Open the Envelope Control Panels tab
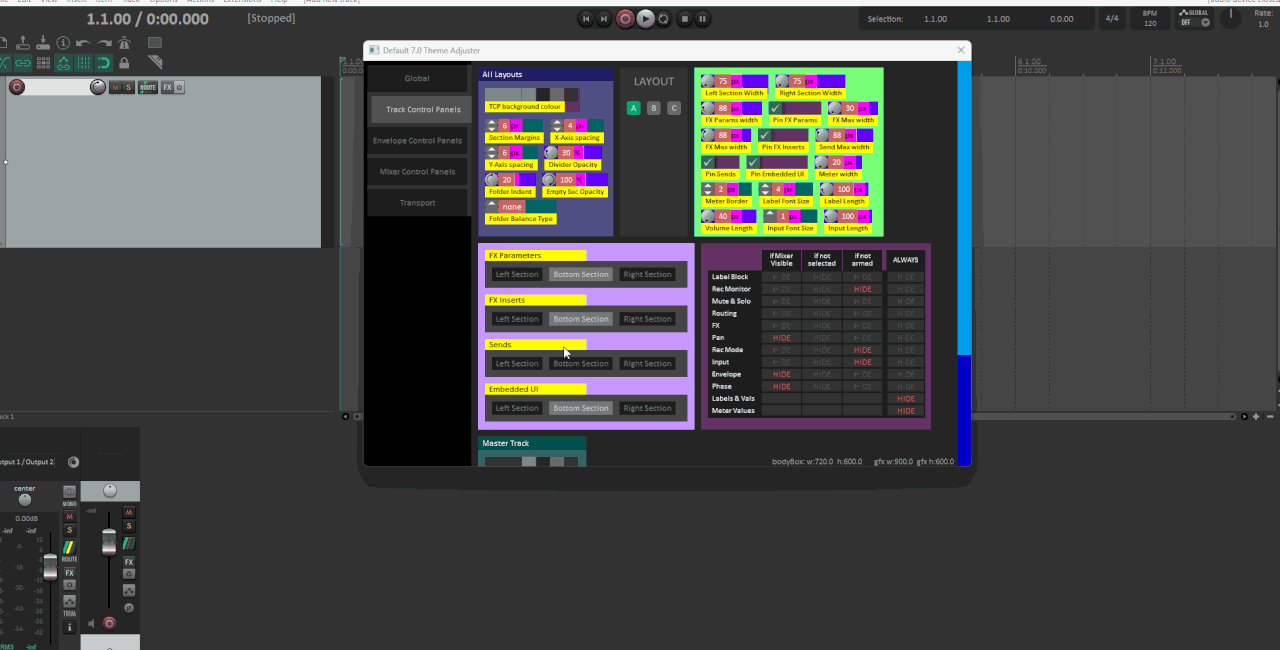Image resolution: width=1280 pixels, height=650 pixels. pos(417,141)
